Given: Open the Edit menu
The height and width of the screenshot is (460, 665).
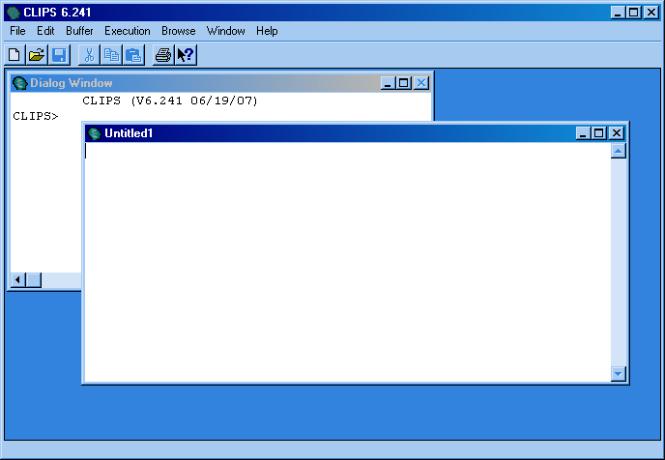Looking at the screenshot, I should 45,31.
